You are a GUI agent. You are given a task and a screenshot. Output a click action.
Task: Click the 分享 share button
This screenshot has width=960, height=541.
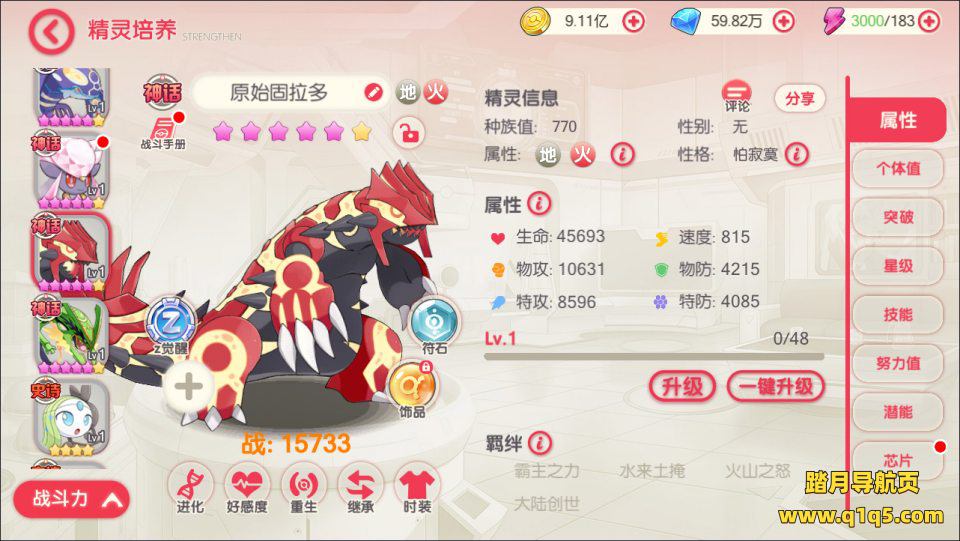tap(800, 99)
